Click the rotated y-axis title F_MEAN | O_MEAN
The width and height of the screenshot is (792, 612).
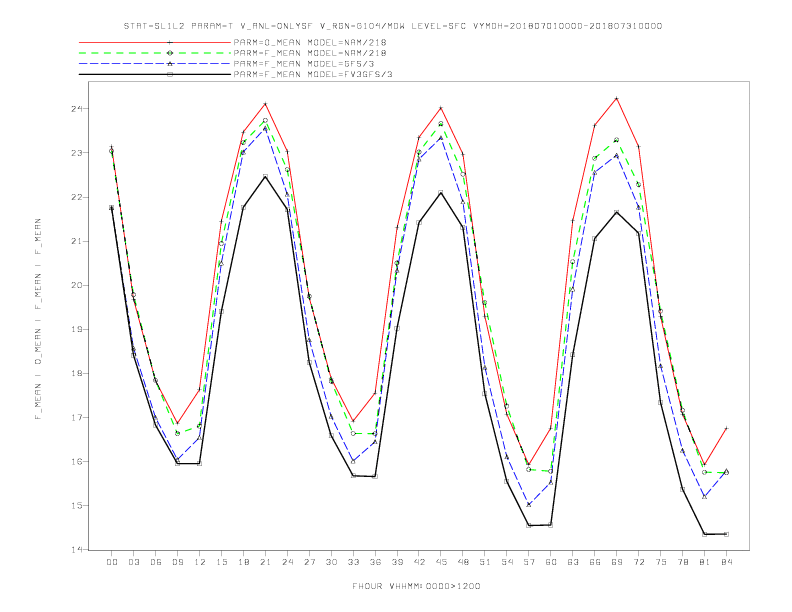tap(38, 319)
